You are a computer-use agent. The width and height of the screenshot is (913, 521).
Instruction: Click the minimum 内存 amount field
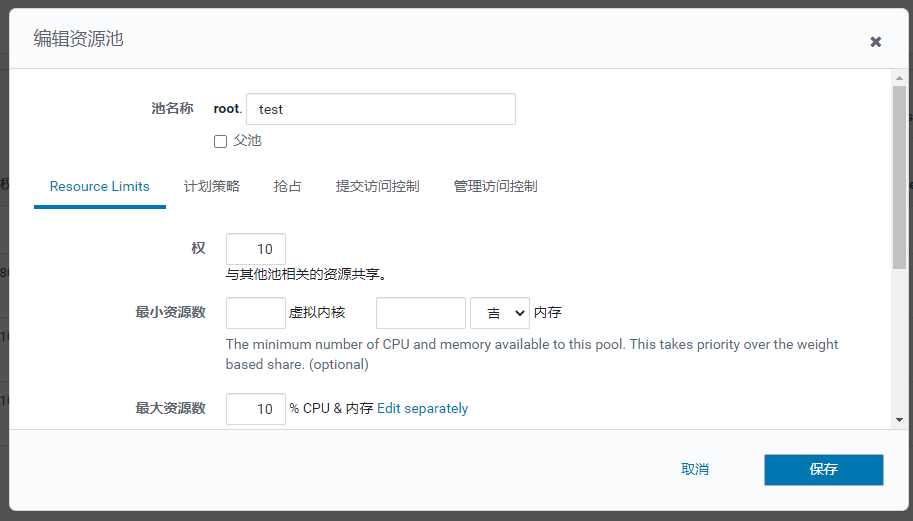420,313
